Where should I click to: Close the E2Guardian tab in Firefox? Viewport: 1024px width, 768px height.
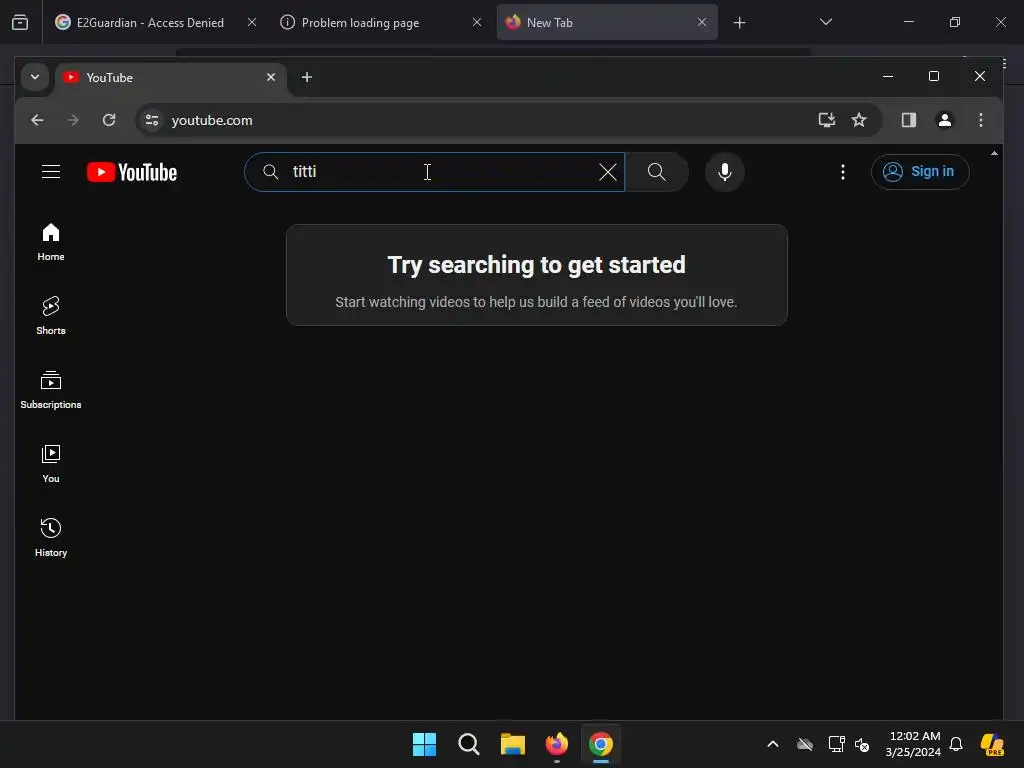(x=252, y=22)
